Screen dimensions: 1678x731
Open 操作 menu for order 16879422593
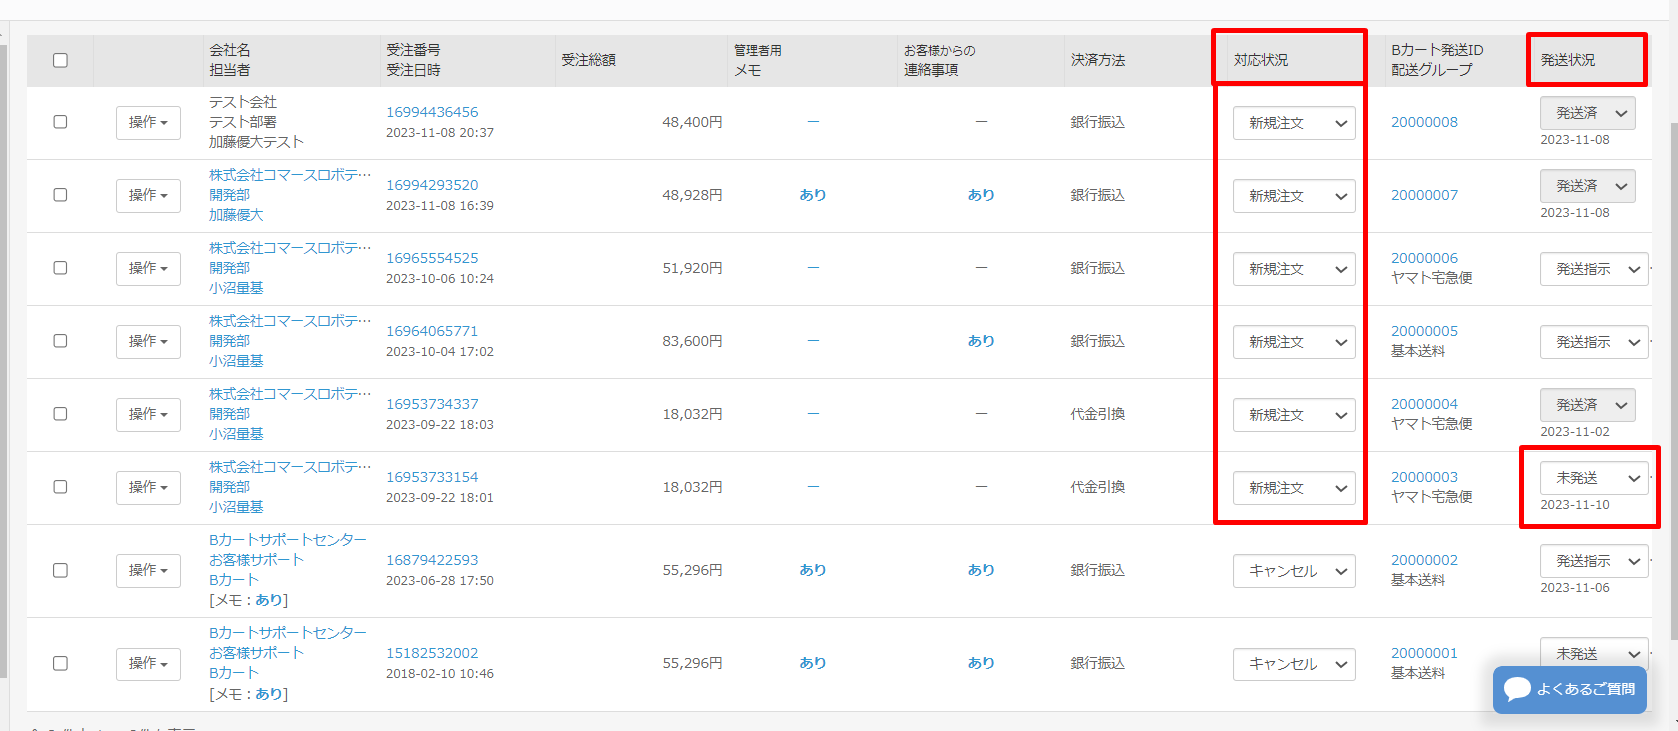[148, 570]
